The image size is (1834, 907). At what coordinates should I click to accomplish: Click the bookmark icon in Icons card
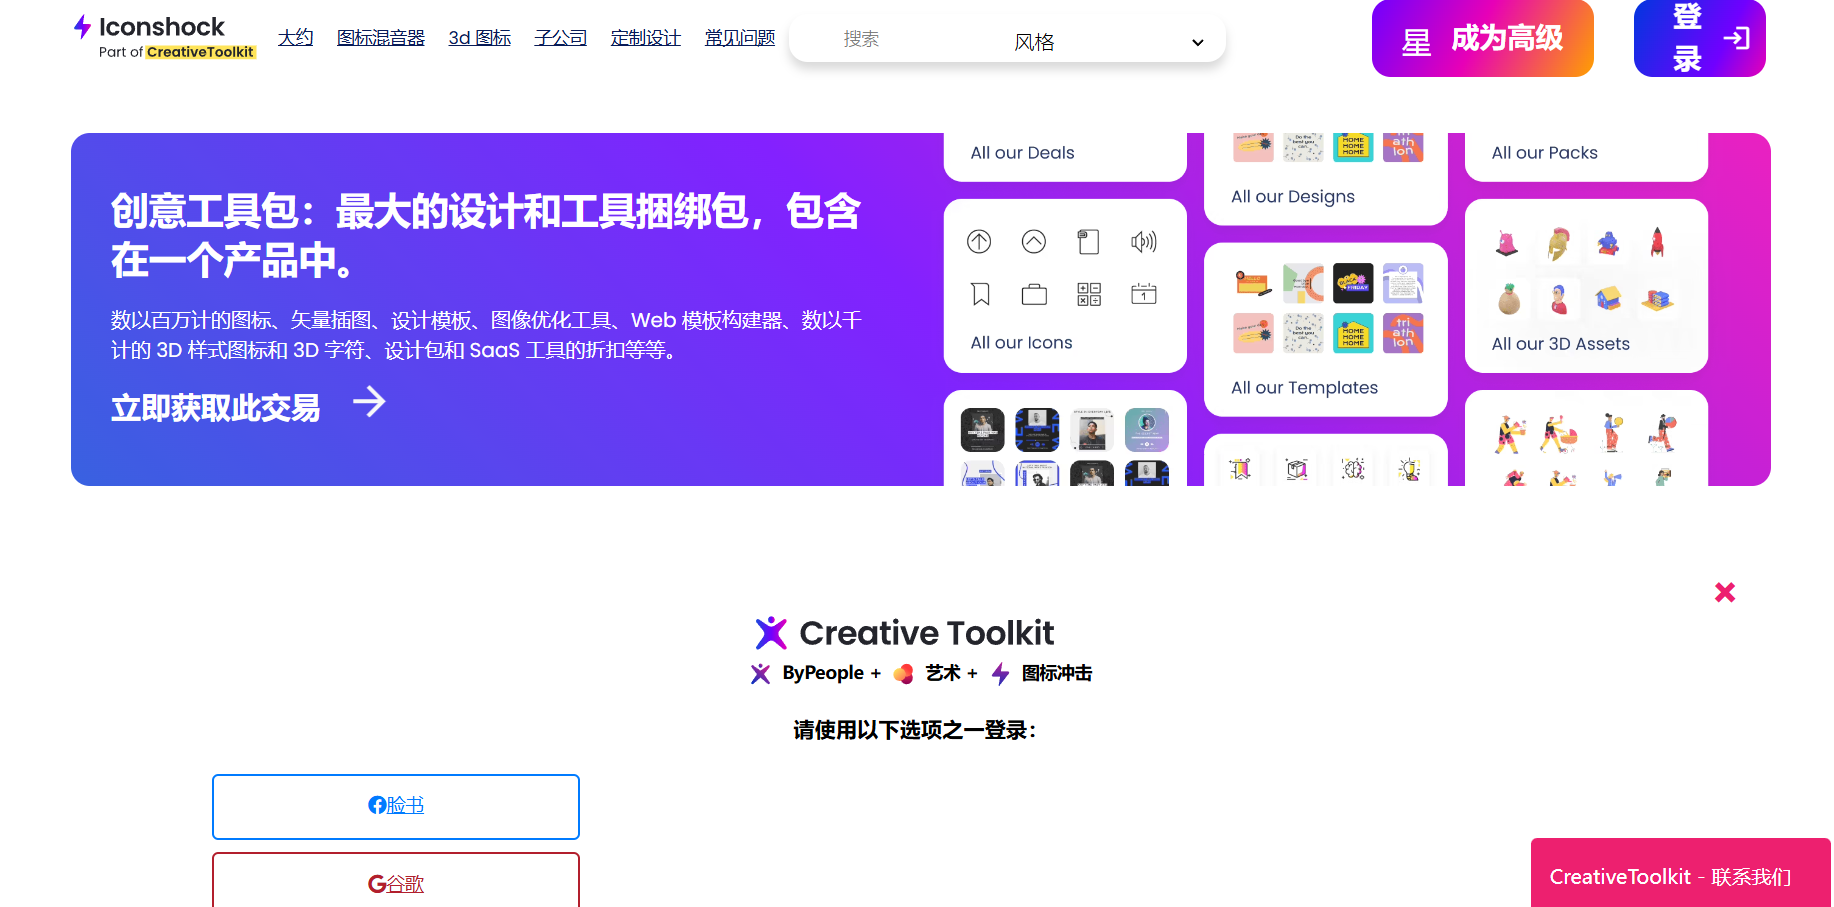[x=981, y=294]
